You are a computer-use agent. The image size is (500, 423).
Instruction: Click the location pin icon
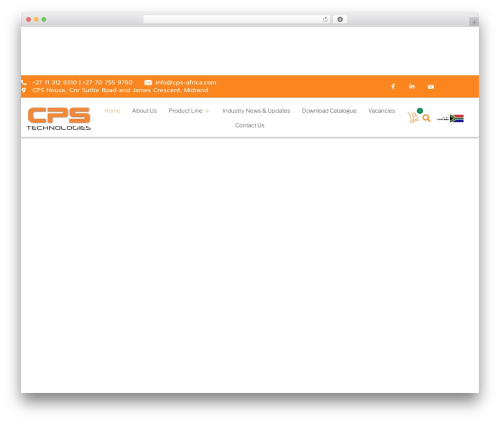pyautogui.click(x=24, y=90)
